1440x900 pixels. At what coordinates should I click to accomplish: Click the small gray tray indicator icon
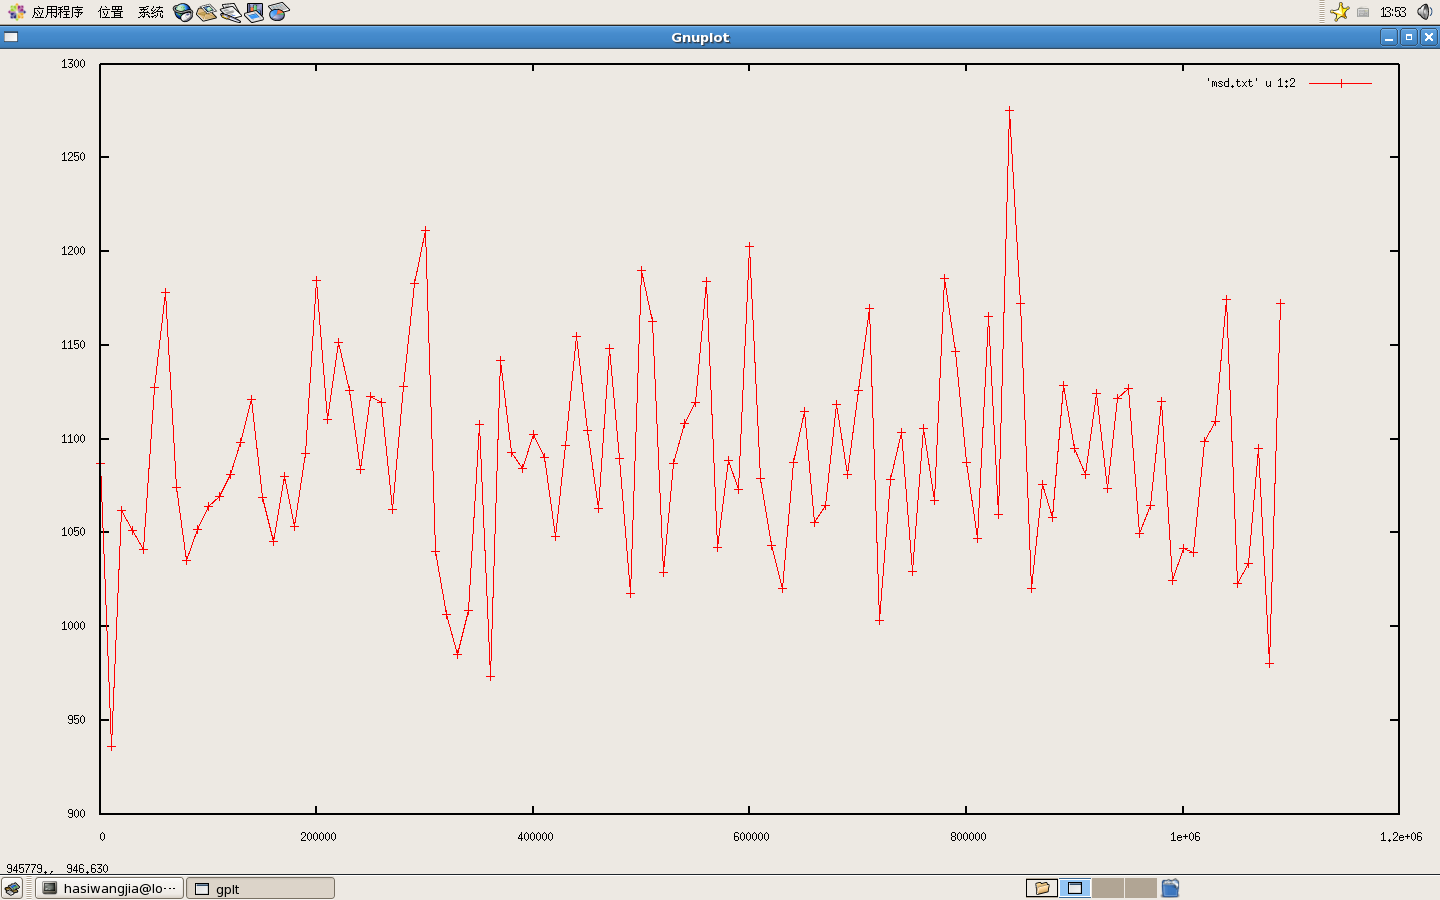click(1363, 12)
